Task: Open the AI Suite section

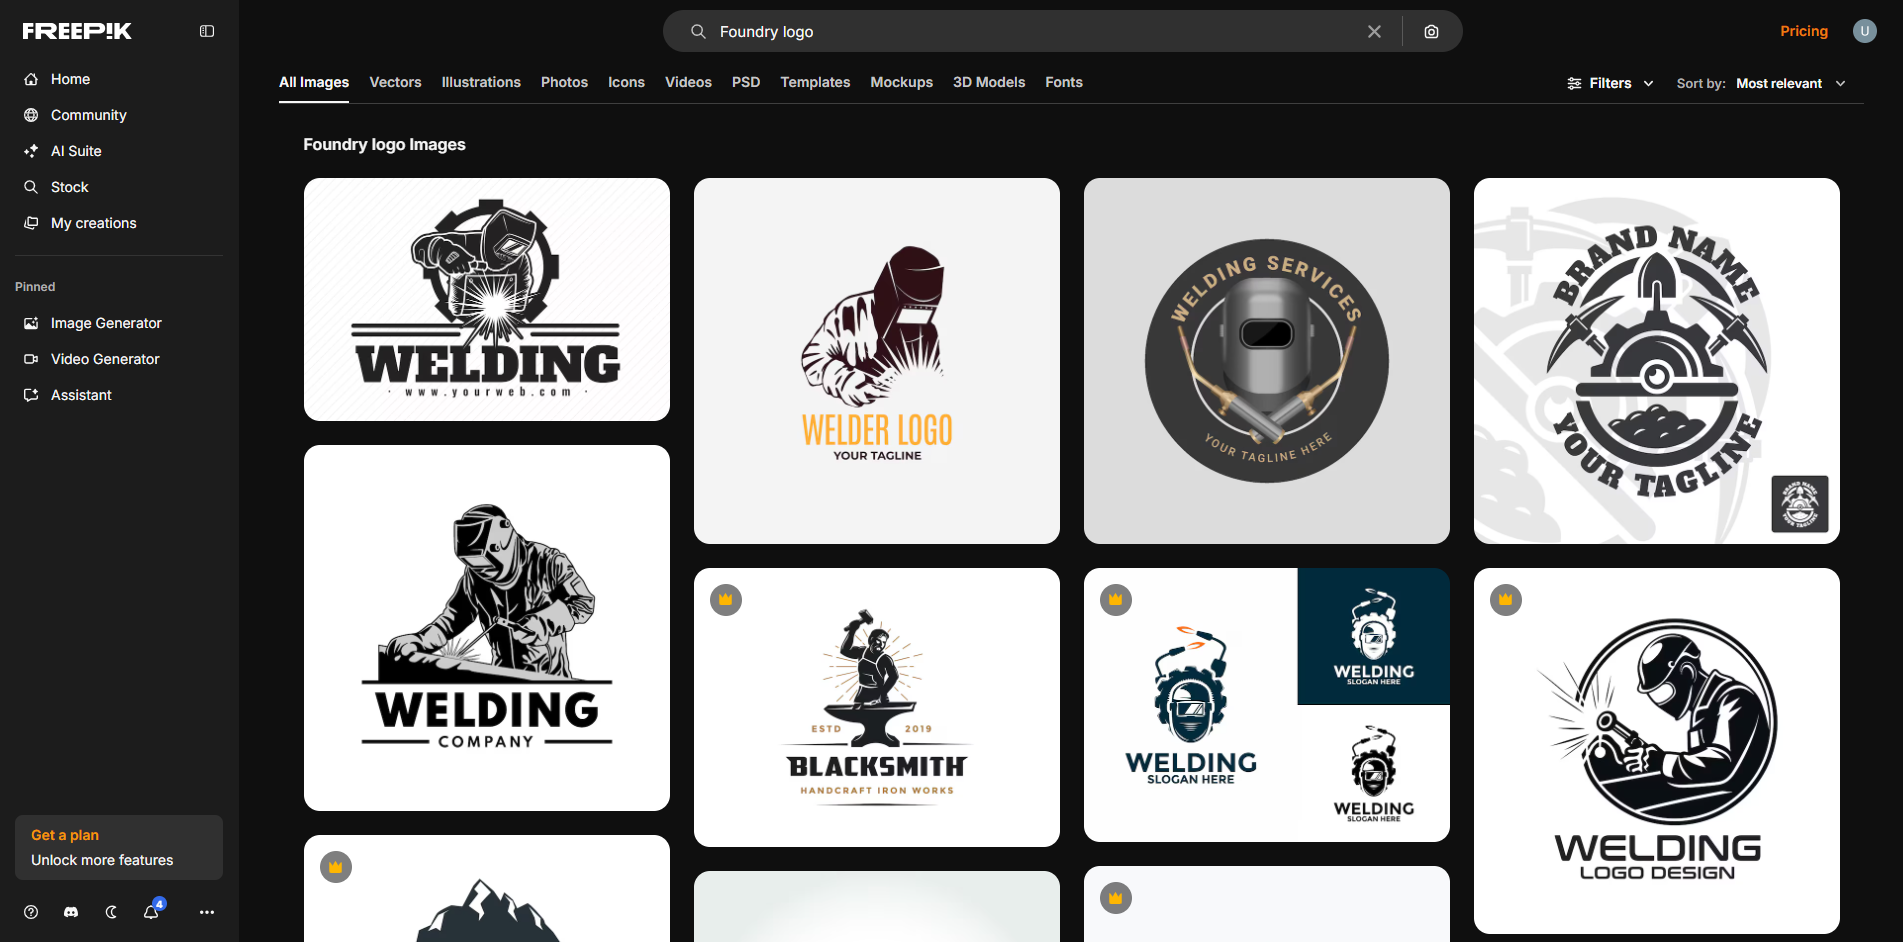Action: click(76, 150)
